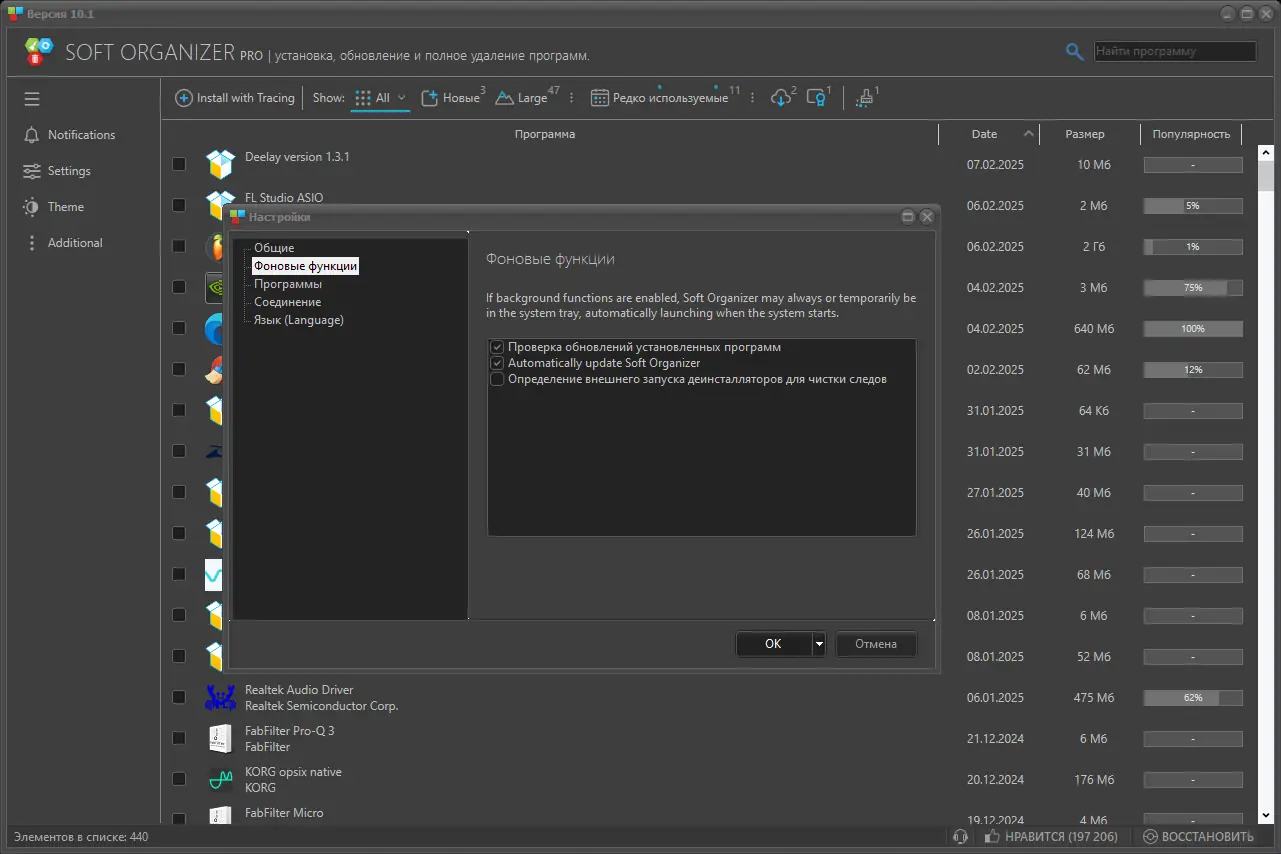Click the Soft Organizer logo icon
Viewport: 1281px width, 854px height.
click(x=38, y=52)
